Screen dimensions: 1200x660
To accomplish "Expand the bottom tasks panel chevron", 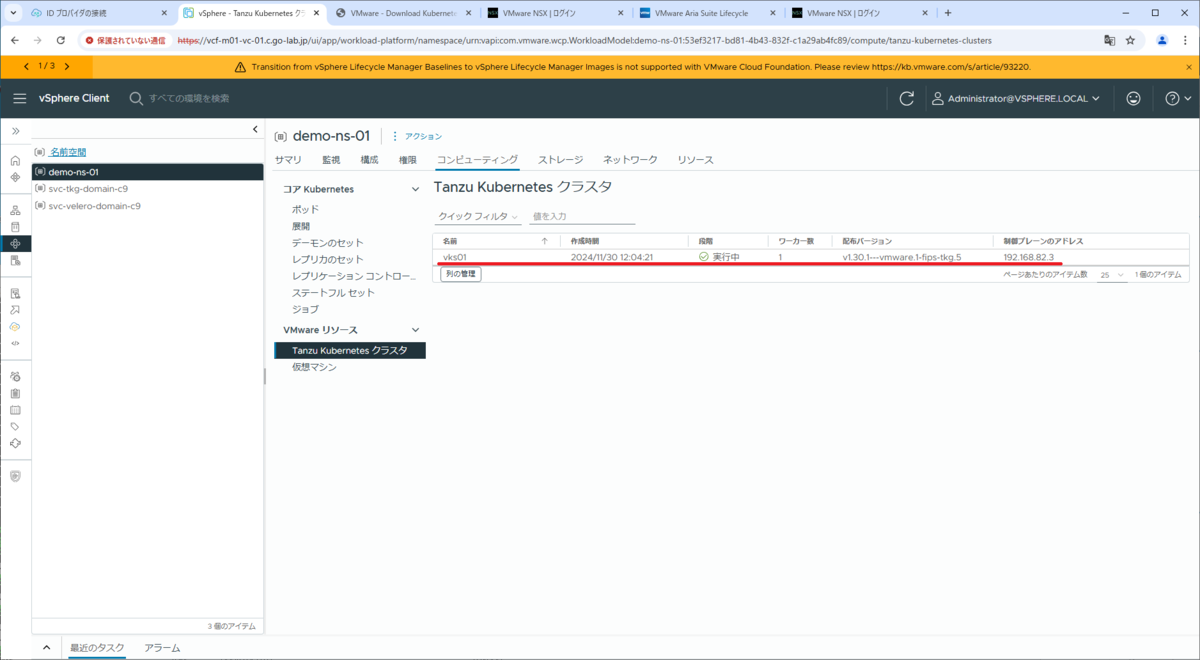I will [x=47, y=648].
